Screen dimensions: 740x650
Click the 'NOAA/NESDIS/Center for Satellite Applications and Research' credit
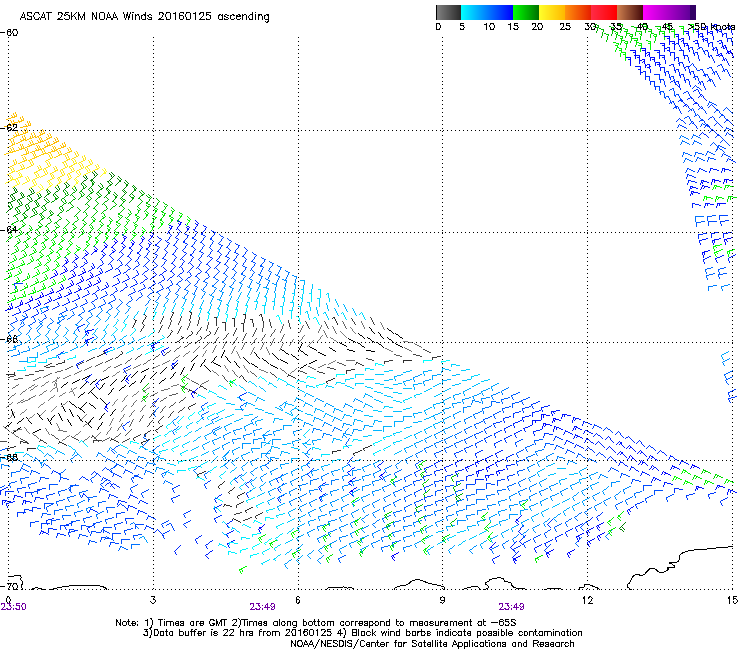pos(432,644)
